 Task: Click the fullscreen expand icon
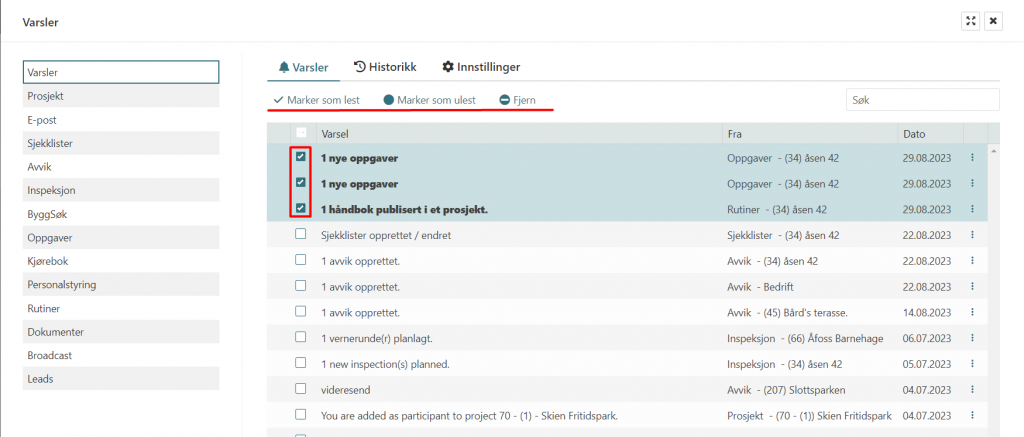[970, 21]
